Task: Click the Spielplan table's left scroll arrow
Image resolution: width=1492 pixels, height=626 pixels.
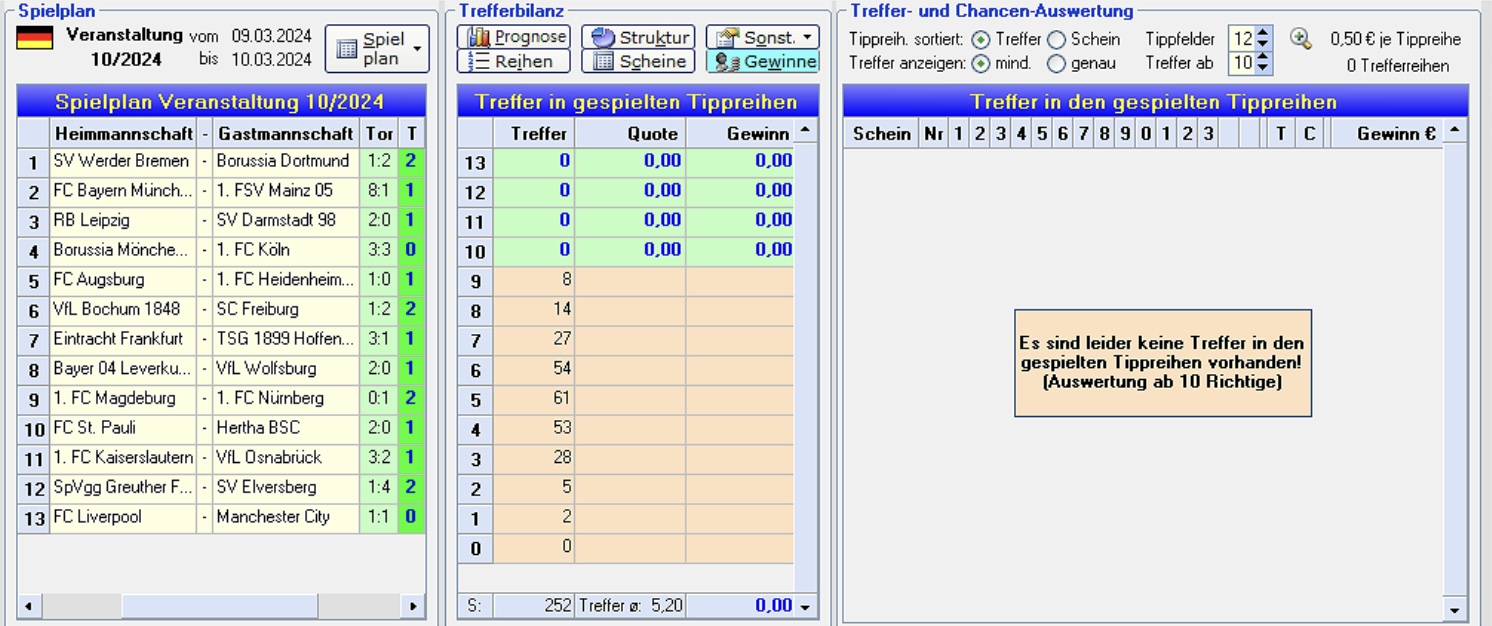Action: coord(28,606)
